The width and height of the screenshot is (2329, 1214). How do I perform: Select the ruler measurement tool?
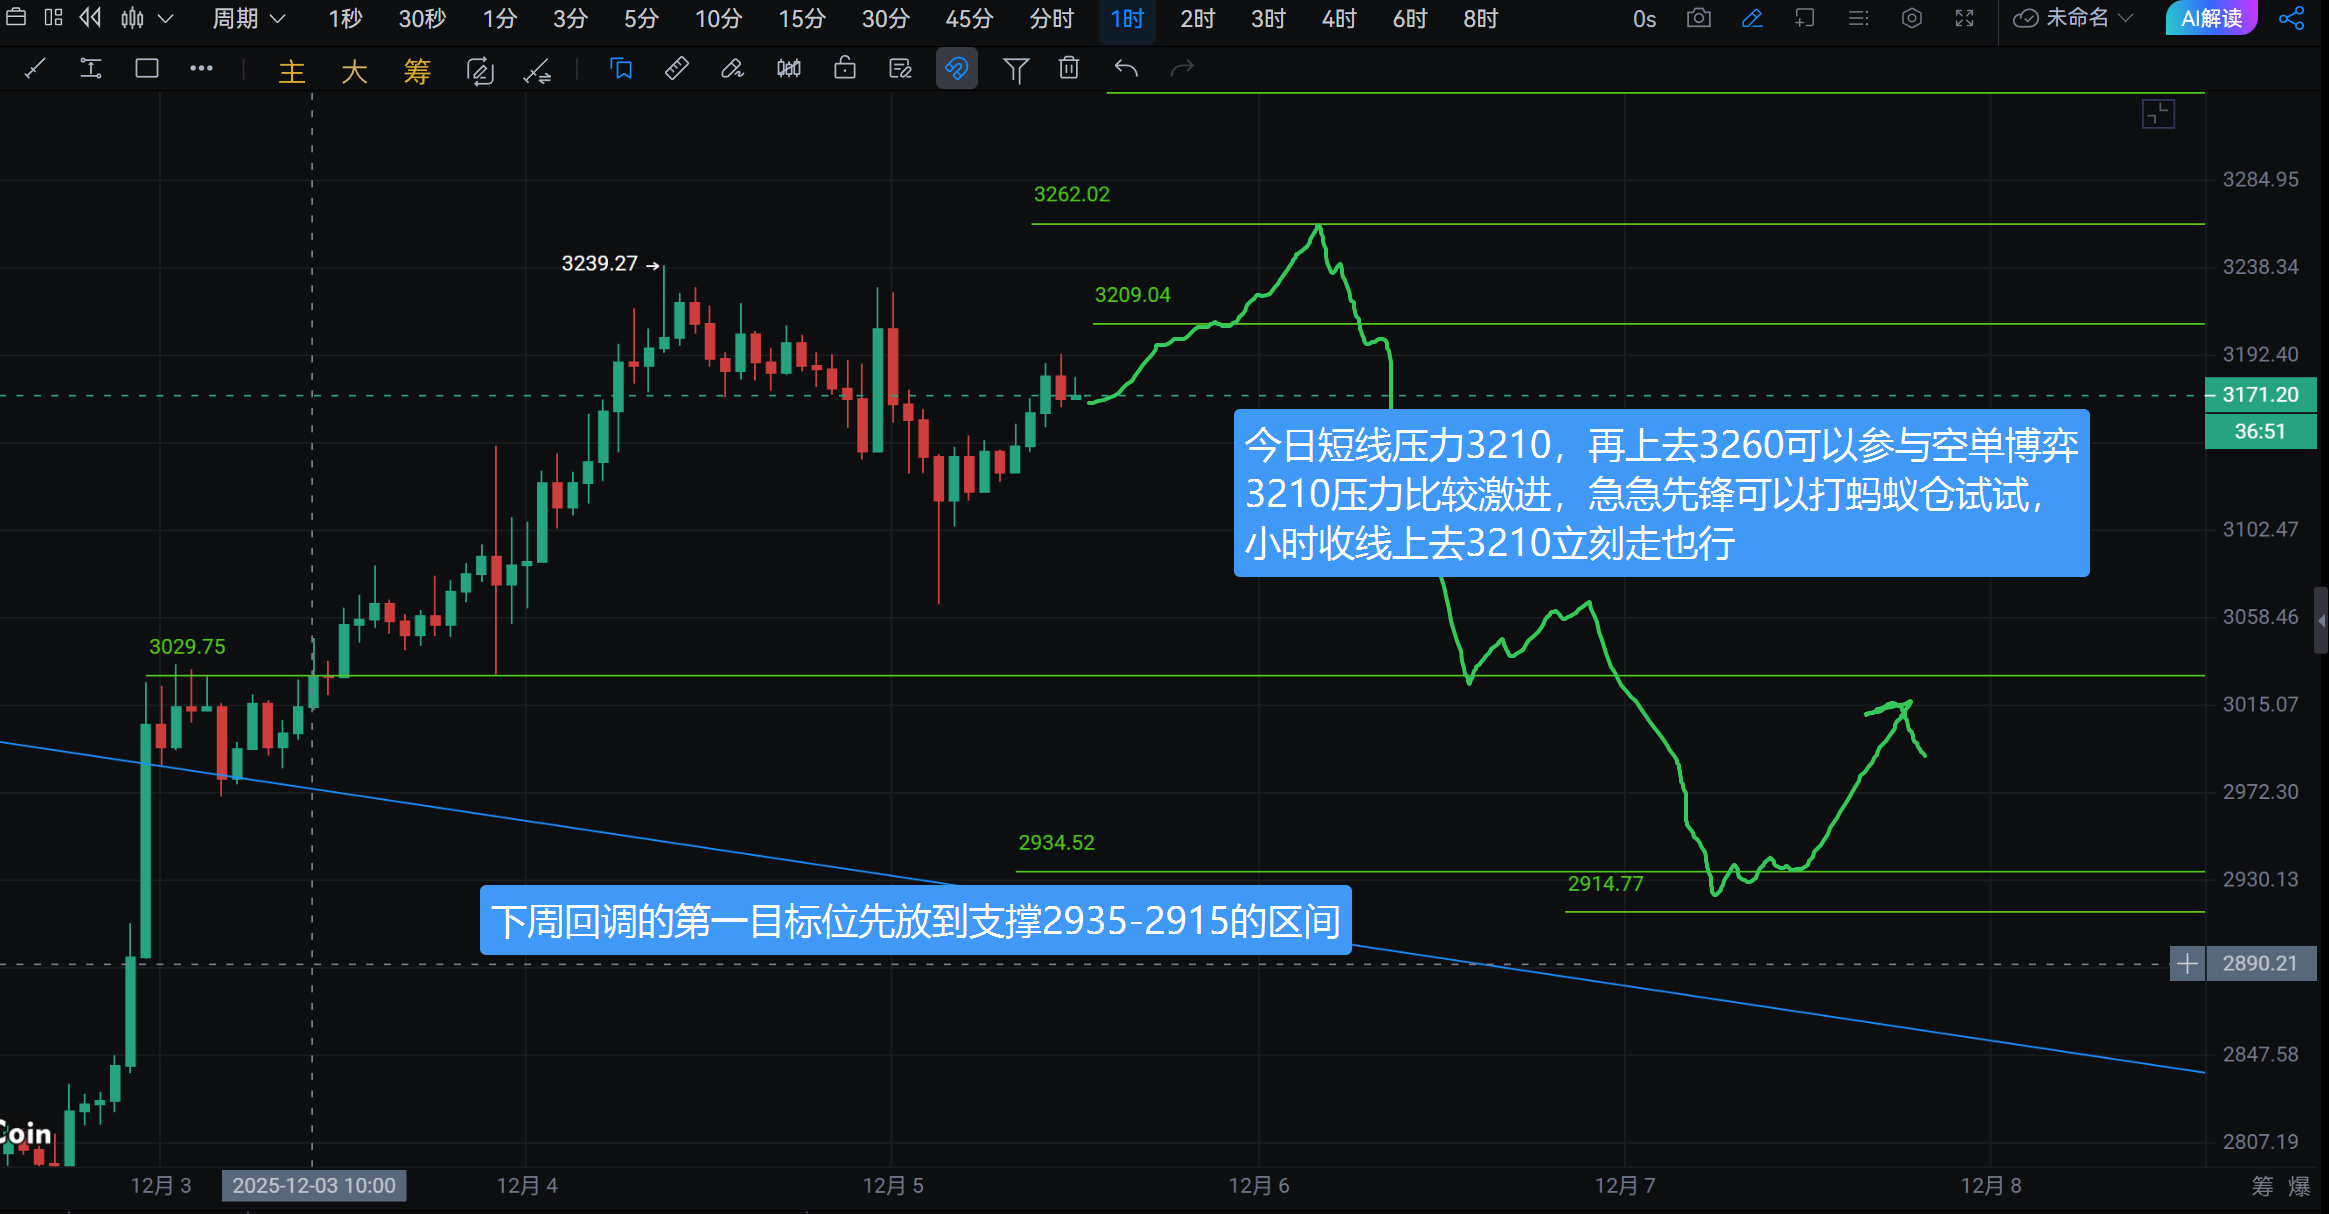click(x=677, y=69)
